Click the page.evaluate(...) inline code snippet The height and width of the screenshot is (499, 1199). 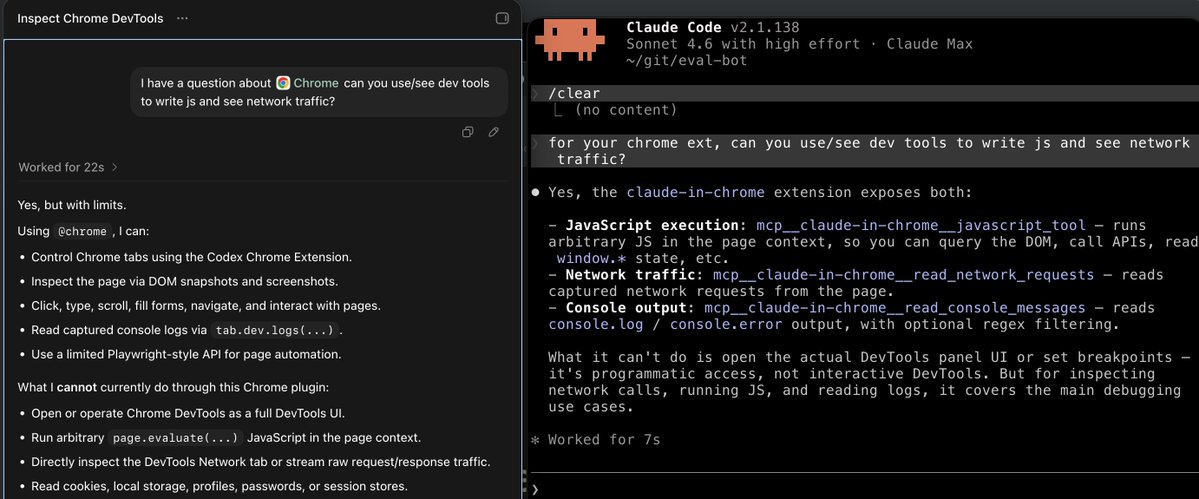pos(177,438)
